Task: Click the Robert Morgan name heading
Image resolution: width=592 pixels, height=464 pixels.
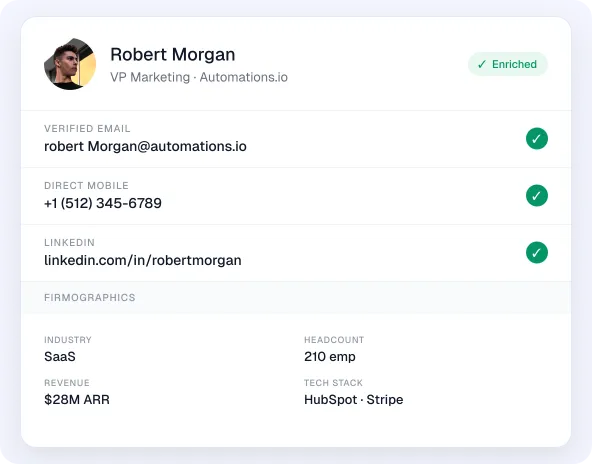Action: pos(173,54)
